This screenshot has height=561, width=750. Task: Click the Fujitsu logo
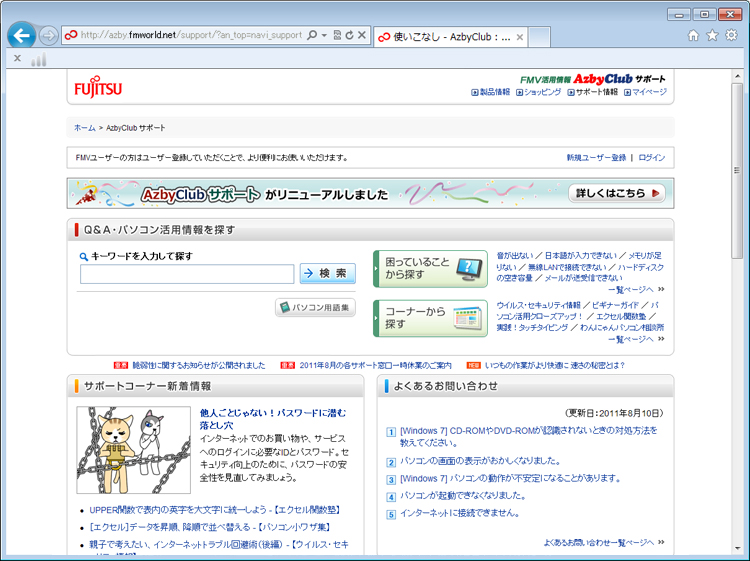tap(98, 87)
